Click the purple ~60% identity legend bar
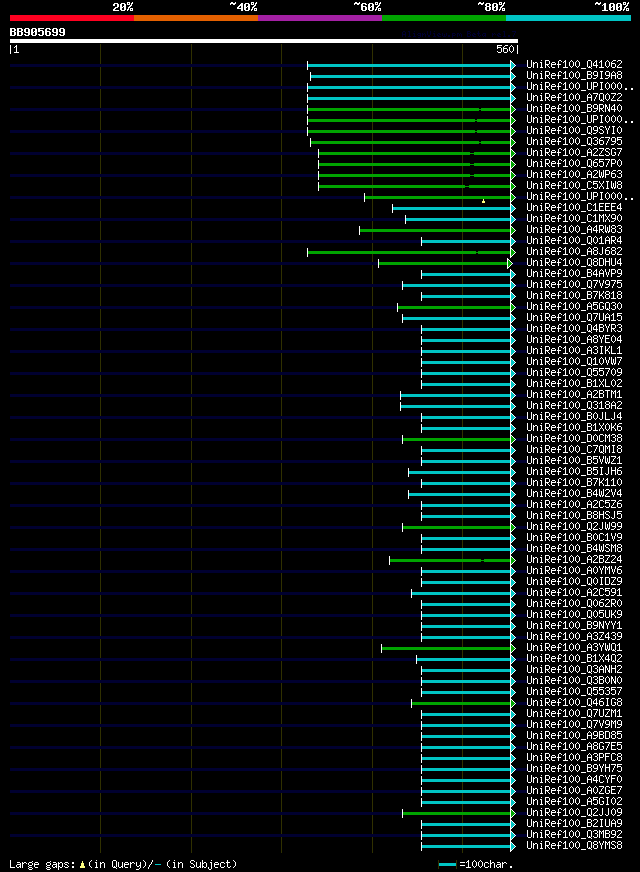 point(320,18)
